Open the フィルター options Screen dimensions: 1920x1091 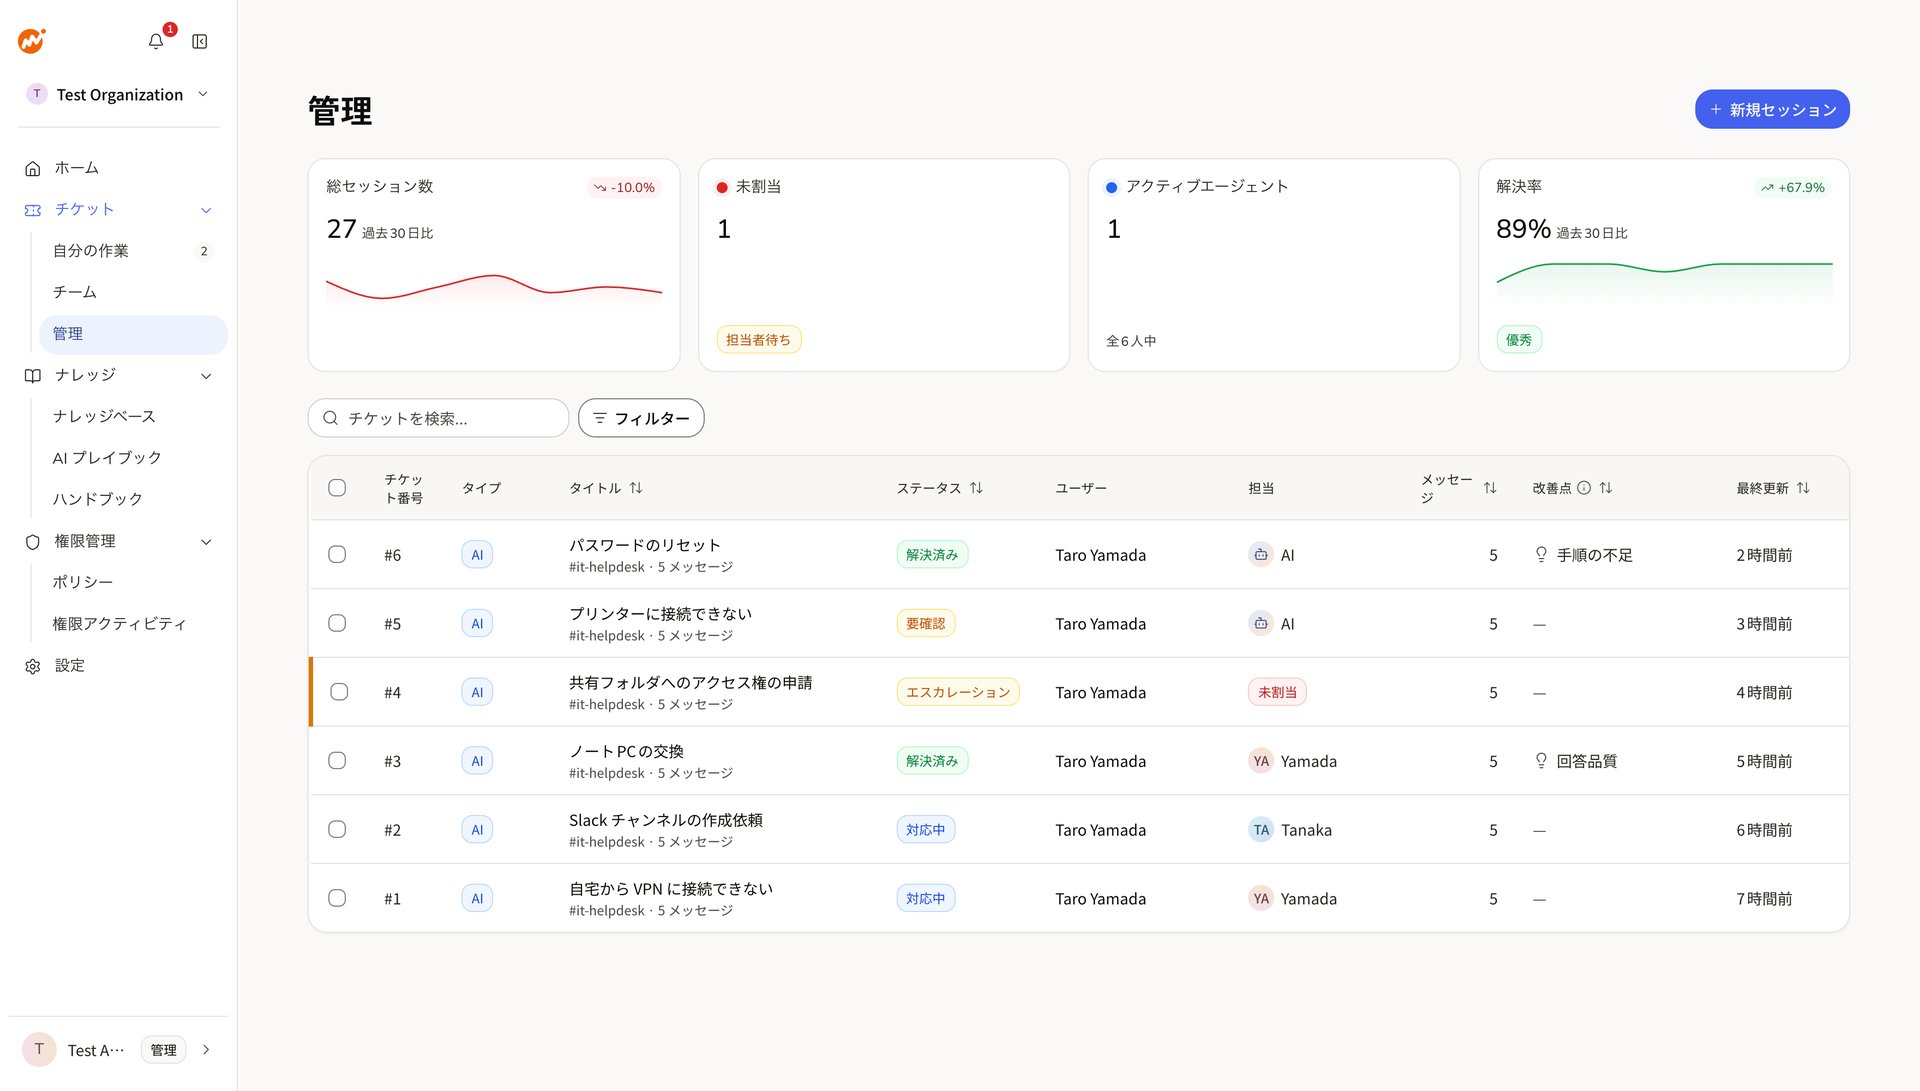pos(641,418)
